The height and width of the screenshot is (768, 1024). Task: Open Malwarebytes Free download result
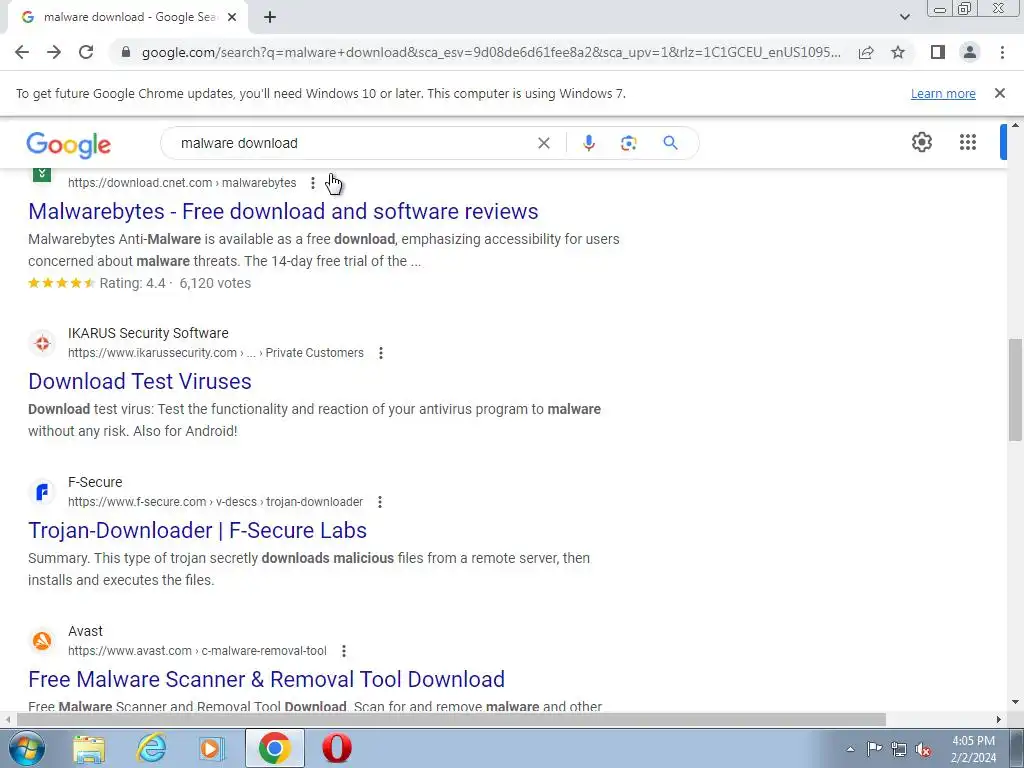point(283,211)
